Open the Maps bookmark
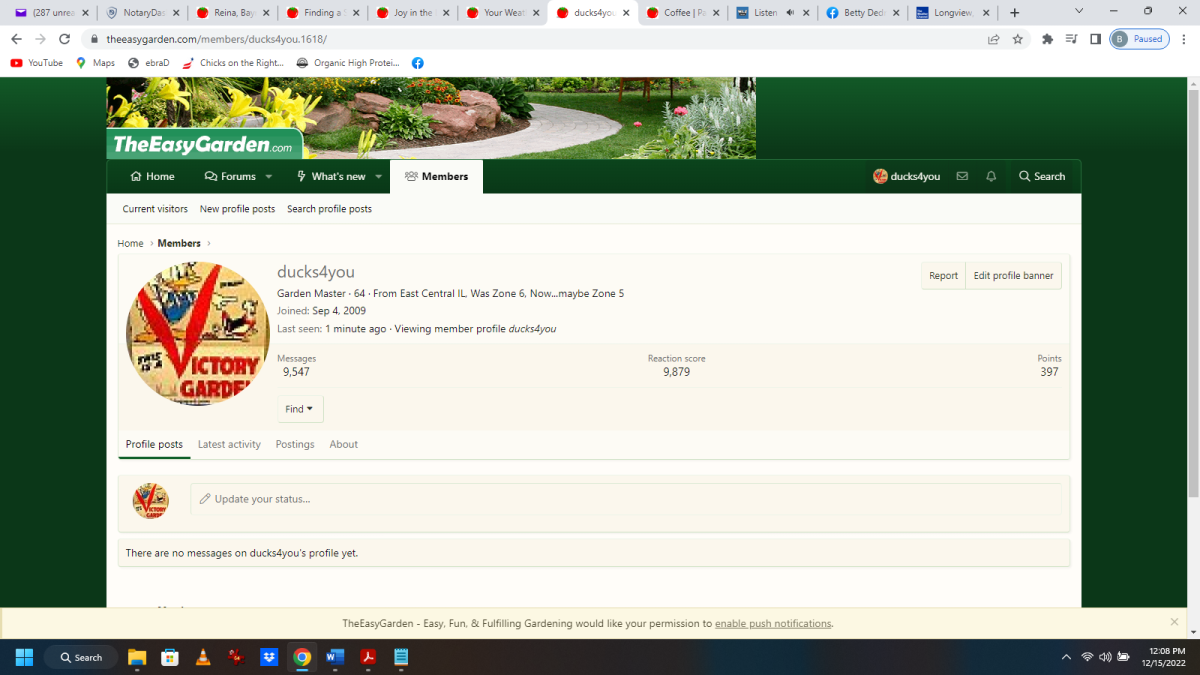 (x=95, y=63)
